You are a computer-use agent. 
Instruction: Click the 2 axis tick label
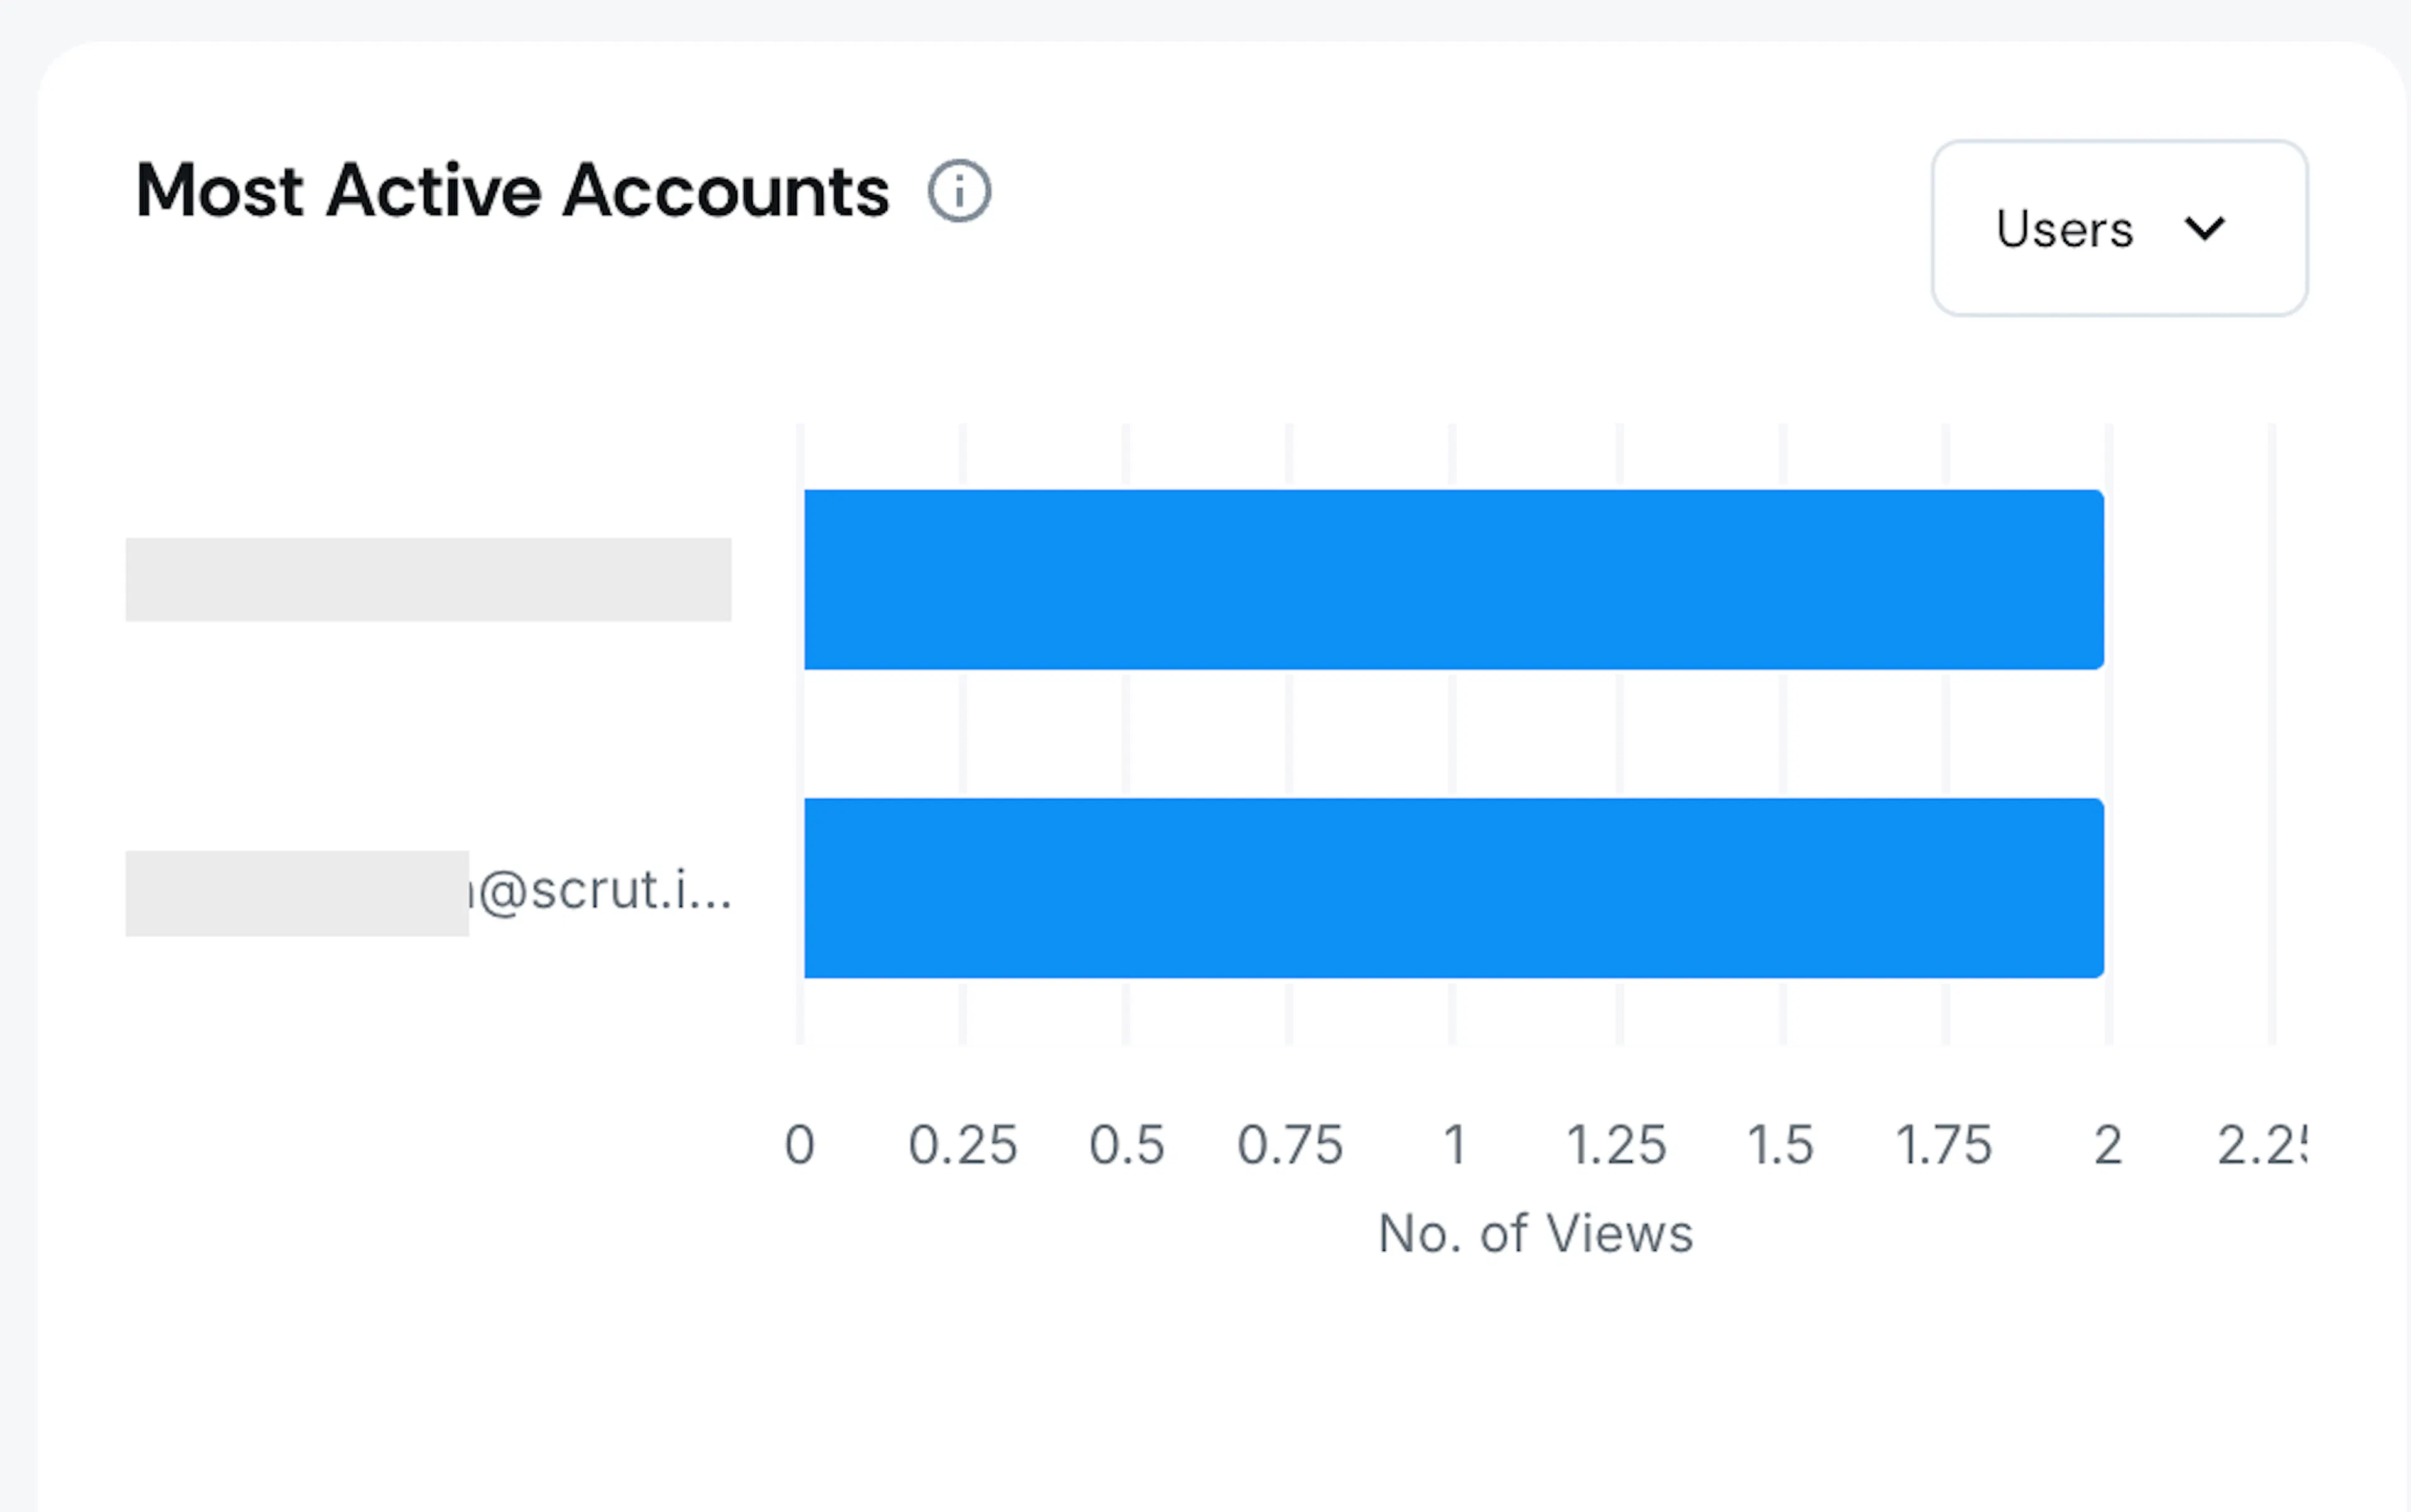click(x=2108, y=1145)
